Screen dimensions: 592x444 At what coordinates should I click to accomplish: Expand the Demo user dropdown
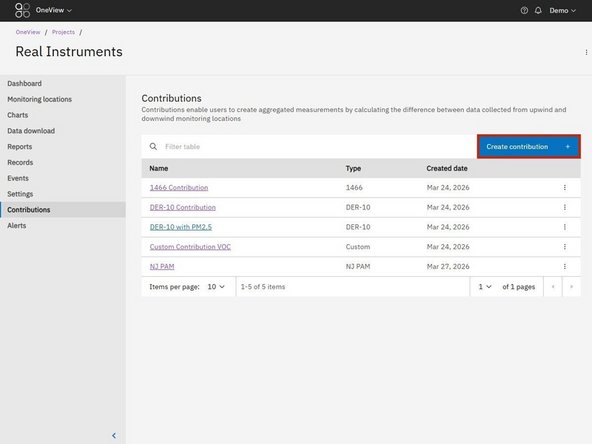click(x=563, y=11)
